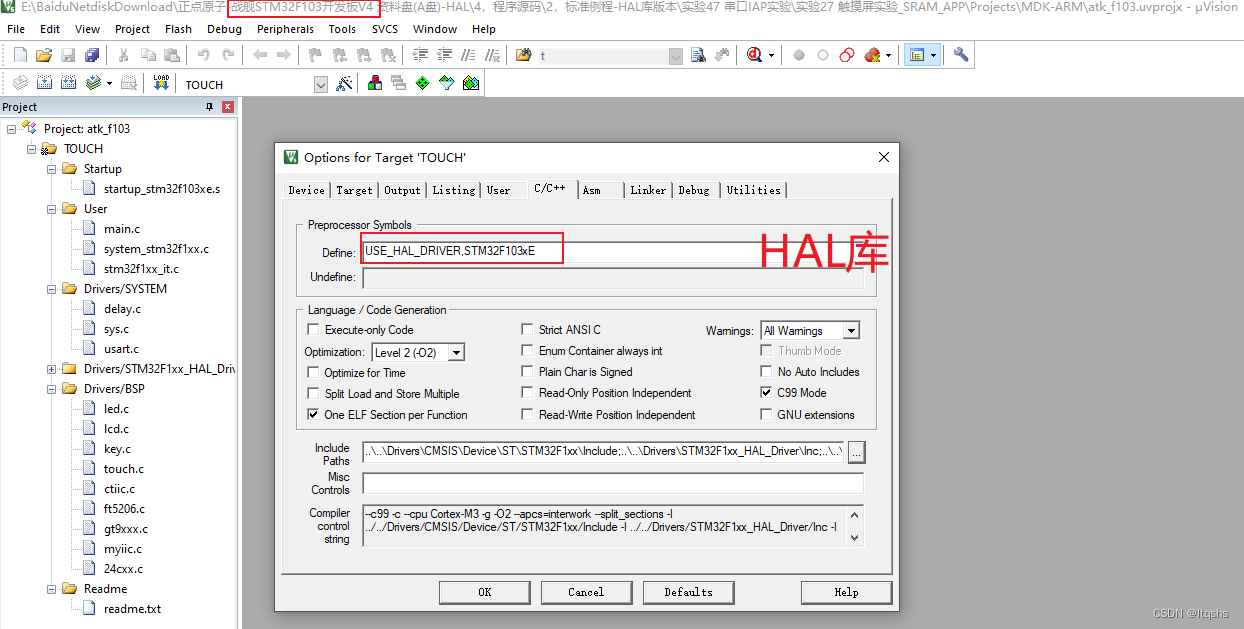Download to flash using the LOAD icon
The height and width of the screenshot is (629, 1244).
[161, 83]
